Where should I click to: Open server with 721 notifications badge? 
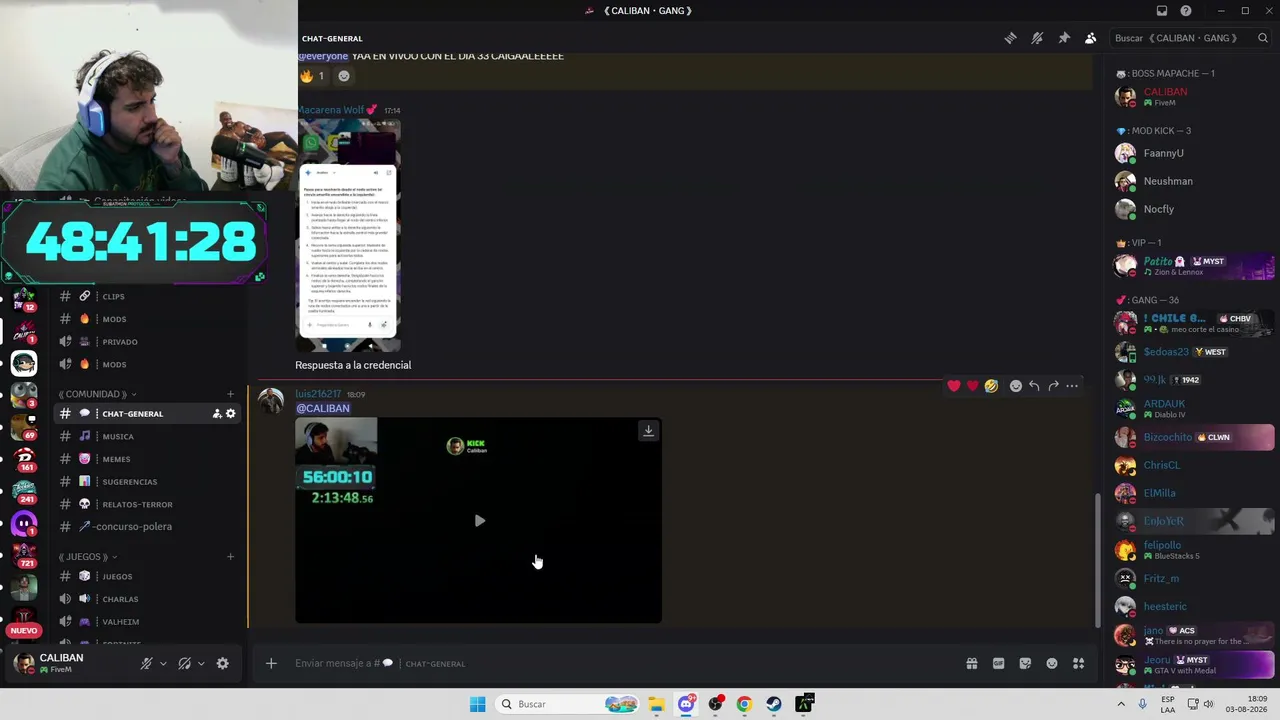(x=24, y=554)
